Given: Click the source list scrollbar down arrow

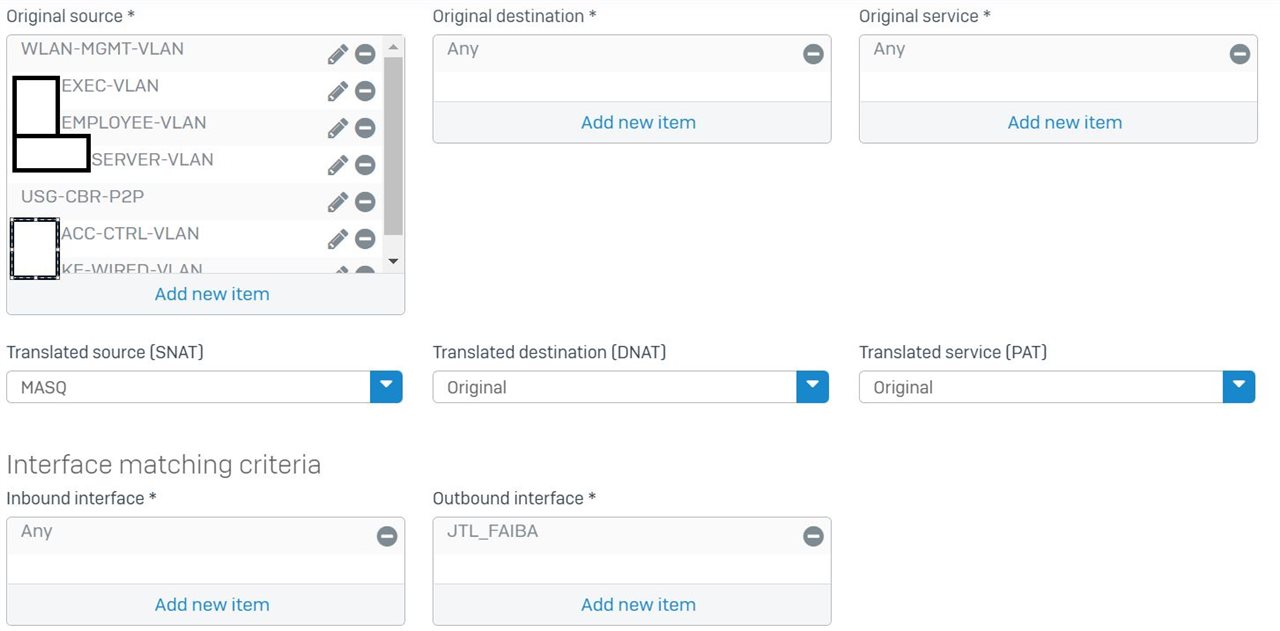Looking at the screenshot, I should pyautogui.click(x=393, y=261).
